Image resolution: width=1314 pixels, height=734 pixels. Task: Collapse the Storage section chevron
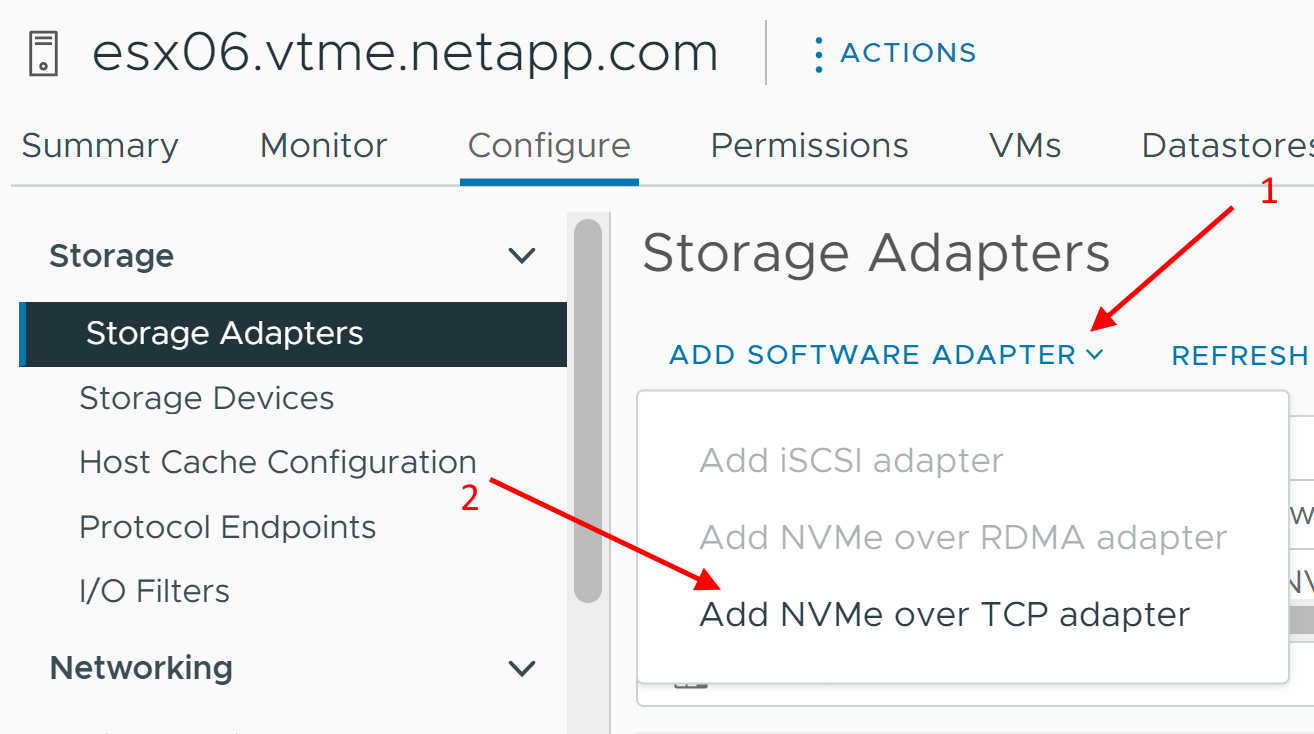click(522, 257)
